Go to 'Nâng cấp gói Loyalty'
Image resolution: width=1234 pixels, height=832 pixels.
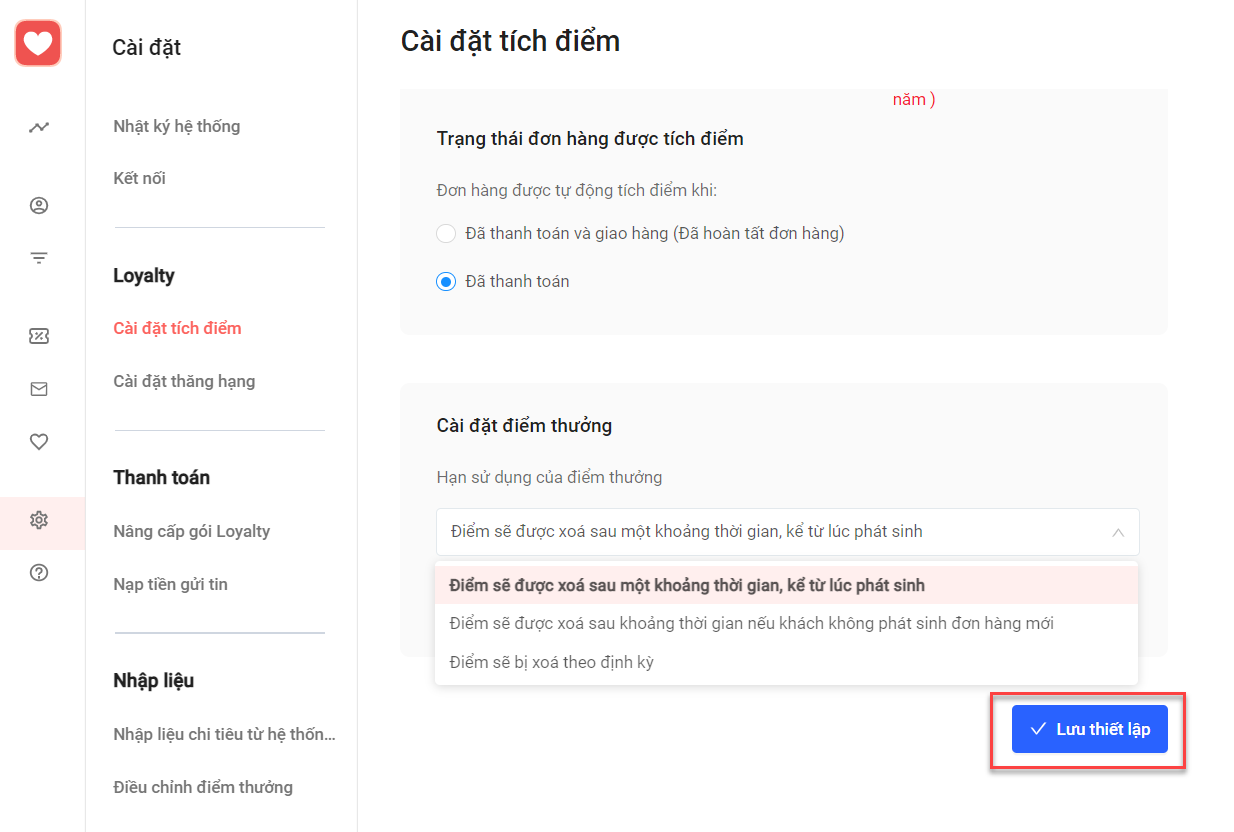point(192,531)
